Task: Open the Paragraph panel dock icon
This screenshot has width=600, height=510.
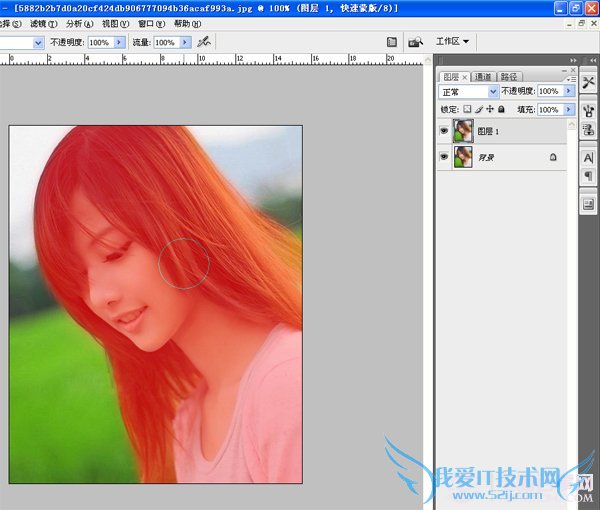Action: (x=588, y=176)
